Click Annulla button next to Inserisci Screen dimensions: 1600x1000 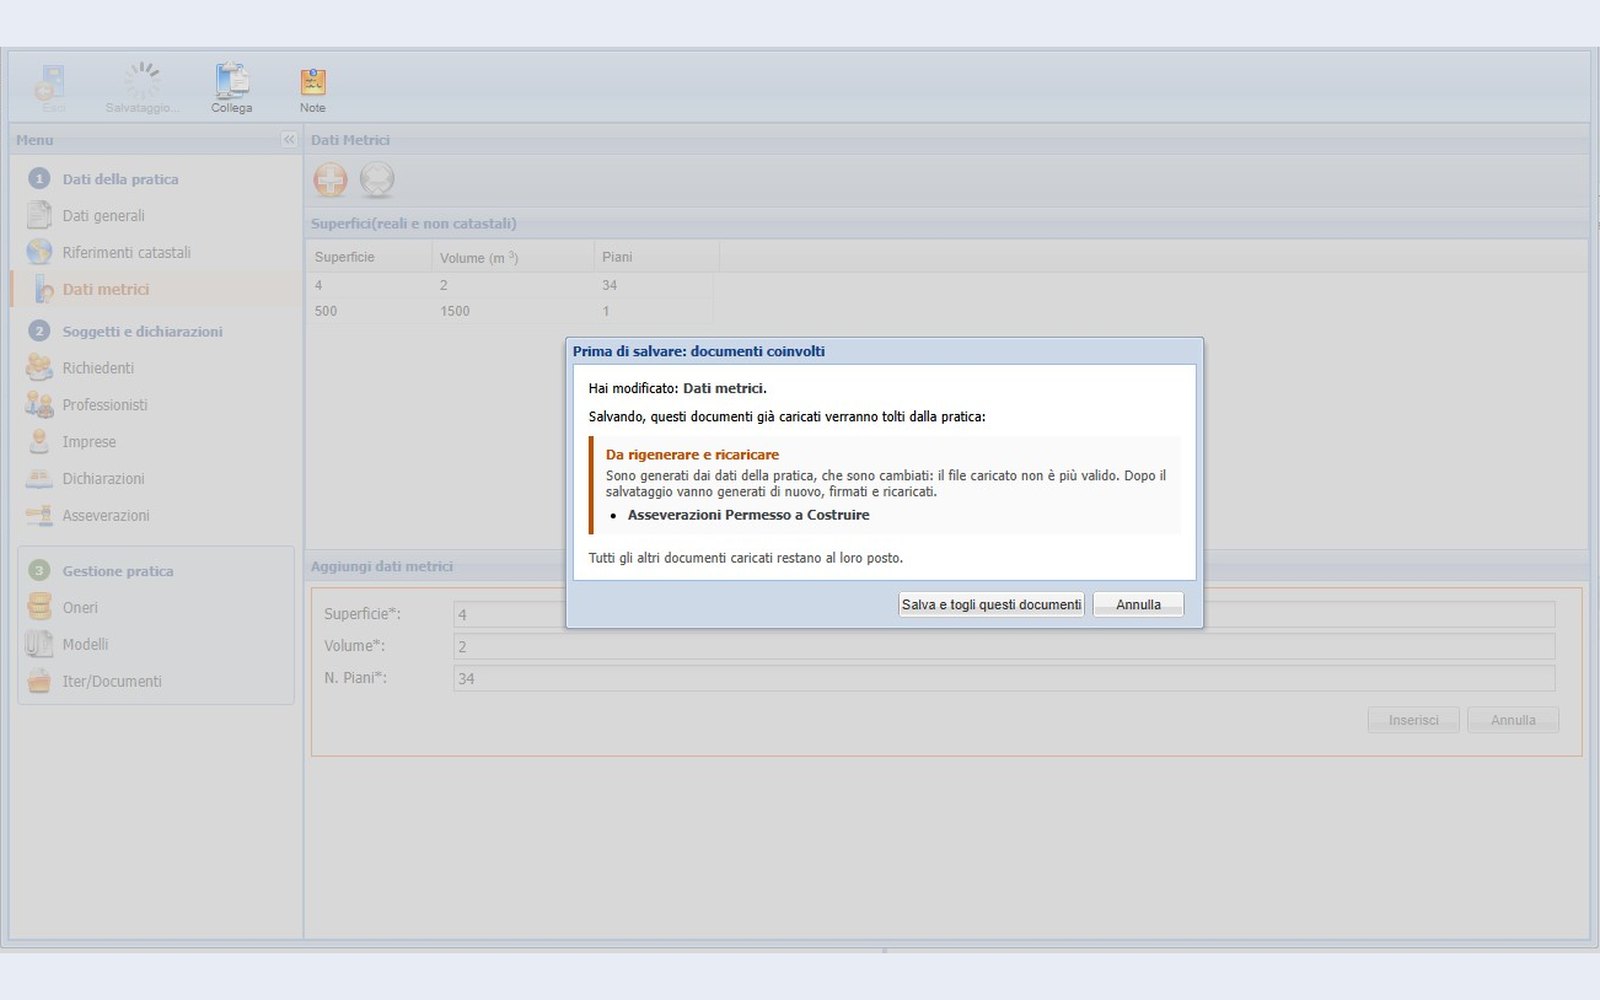pos(1513,720)
